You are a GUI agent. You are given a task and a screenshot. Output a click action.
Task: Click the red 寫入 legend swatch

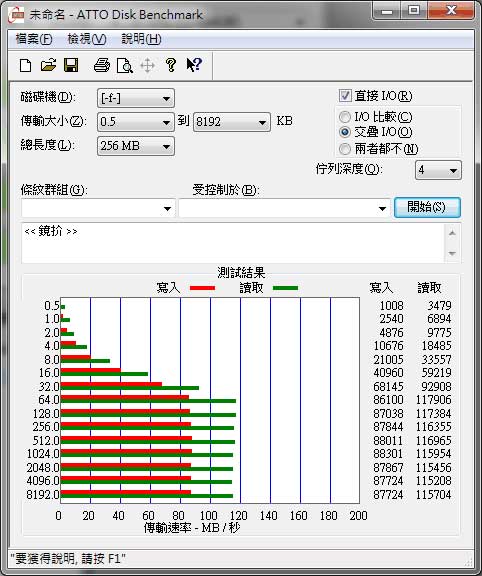pos(202,288)
